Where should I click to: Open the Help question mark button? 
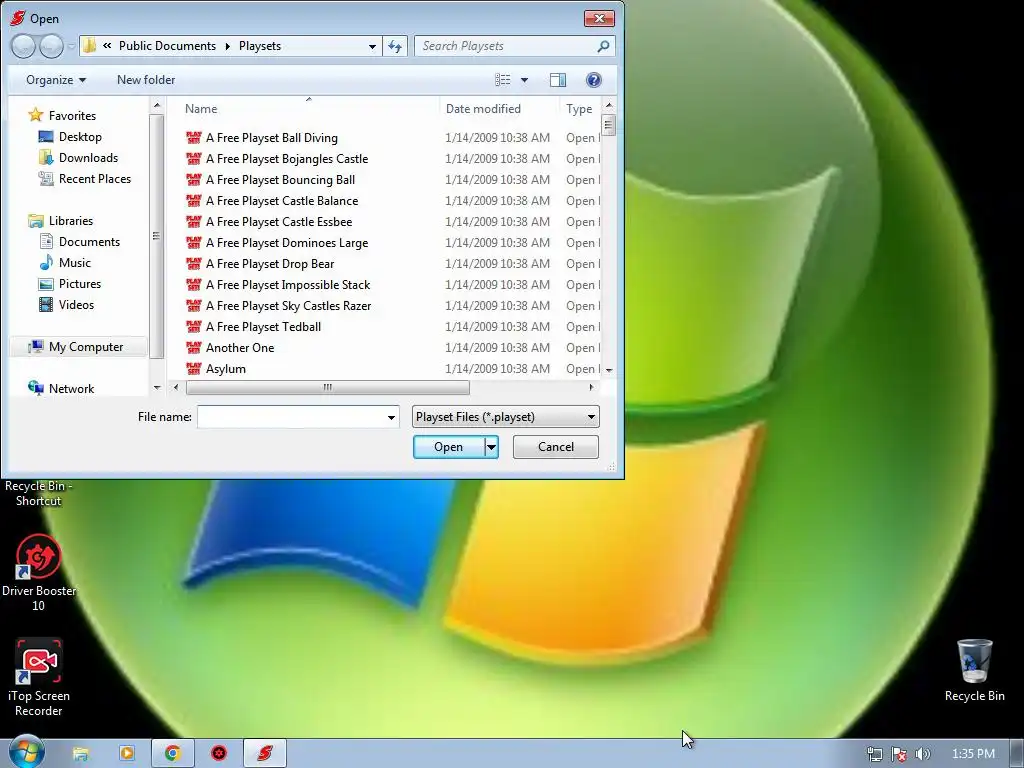point(593,80)
